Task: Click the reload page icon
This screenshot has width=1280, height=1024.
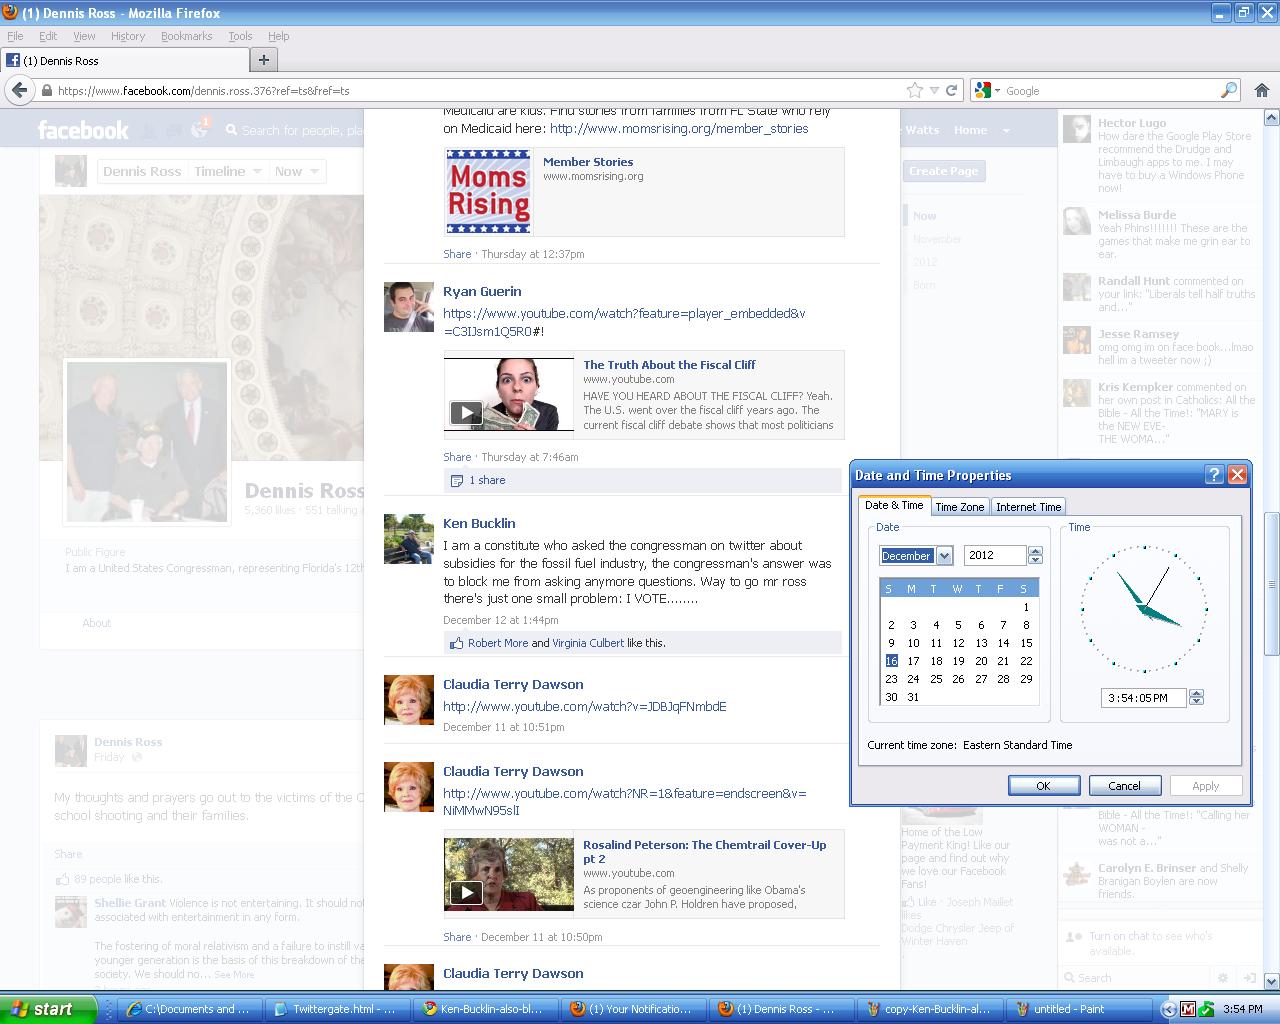Action: [951, 90]
